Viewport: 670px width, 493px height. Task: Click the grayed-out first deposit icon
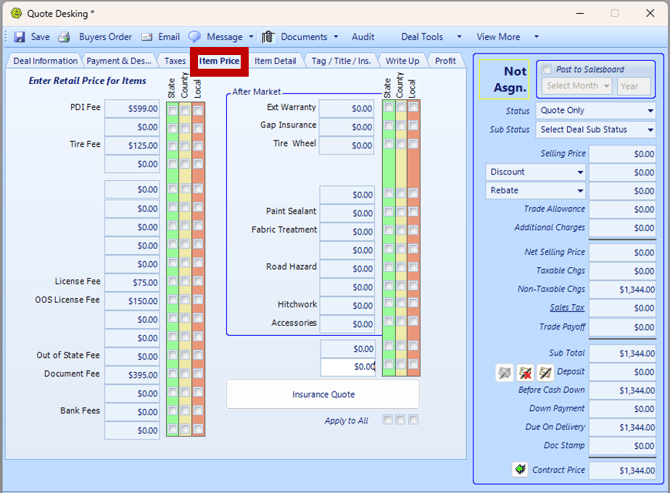tap(506, 372)
